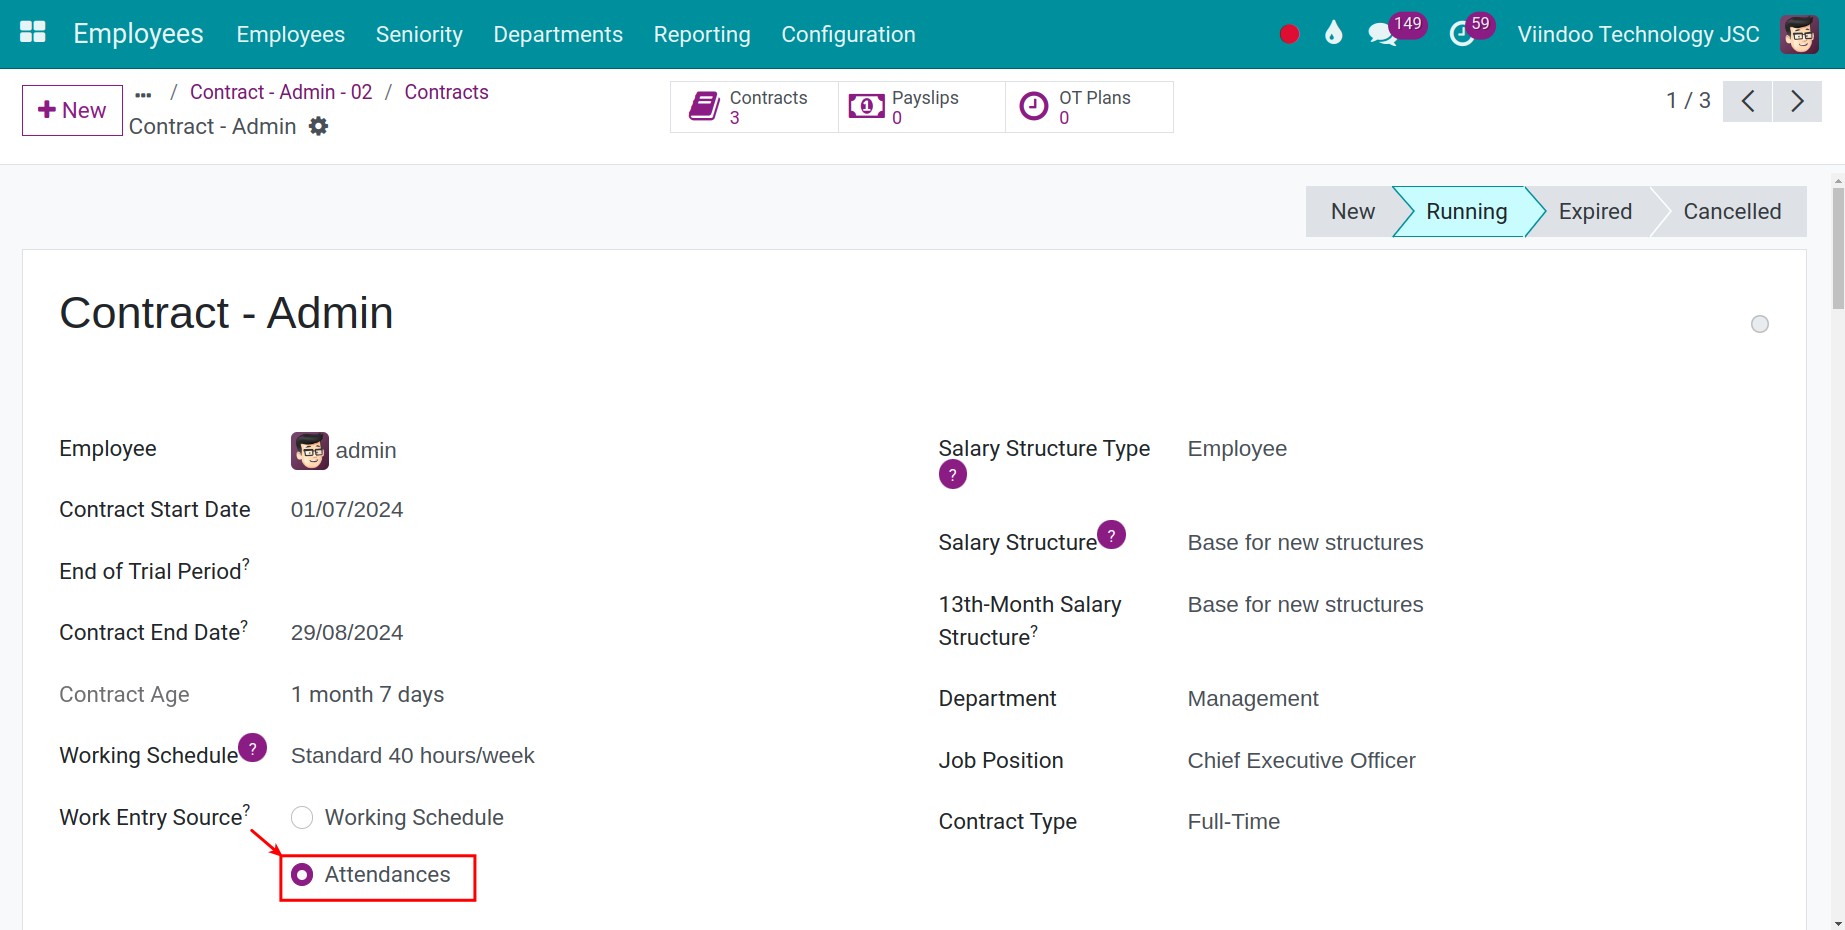This screenshot has height=930, width=1845.
Task: Set status to New
Action: click(x=1352, y=212)
